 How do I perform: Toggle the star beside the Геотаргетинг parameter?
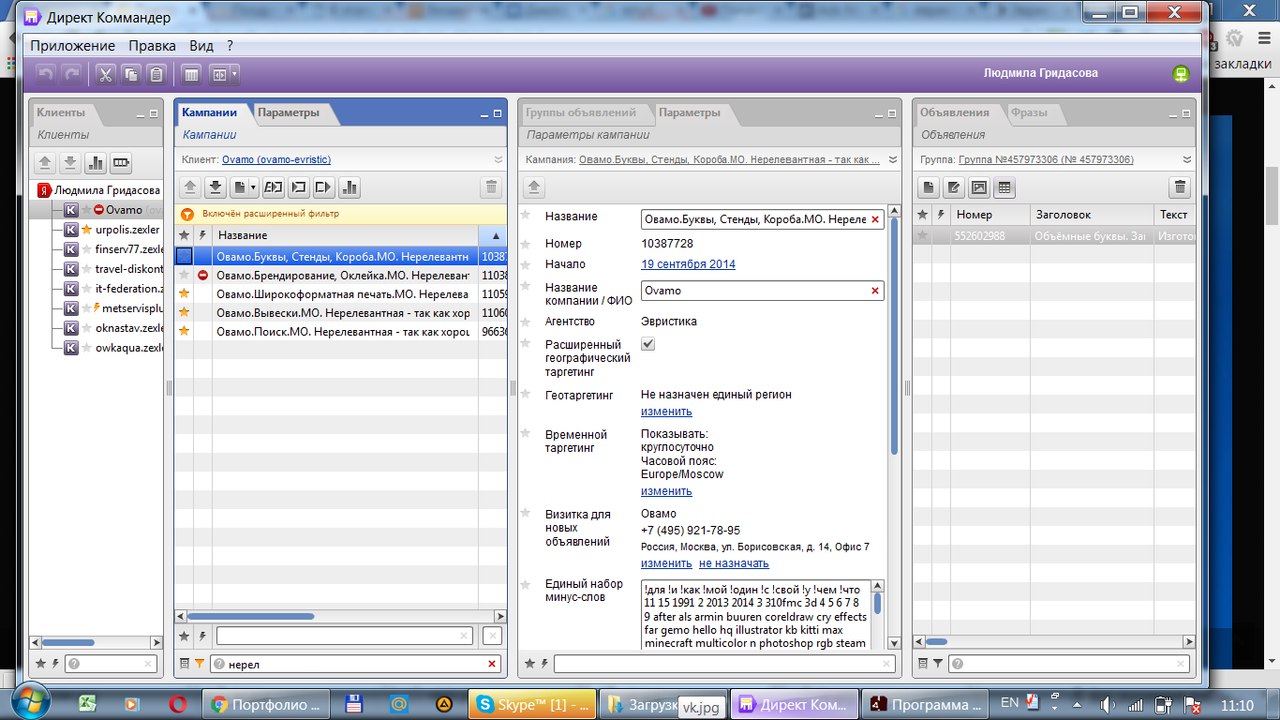point(526,395)
